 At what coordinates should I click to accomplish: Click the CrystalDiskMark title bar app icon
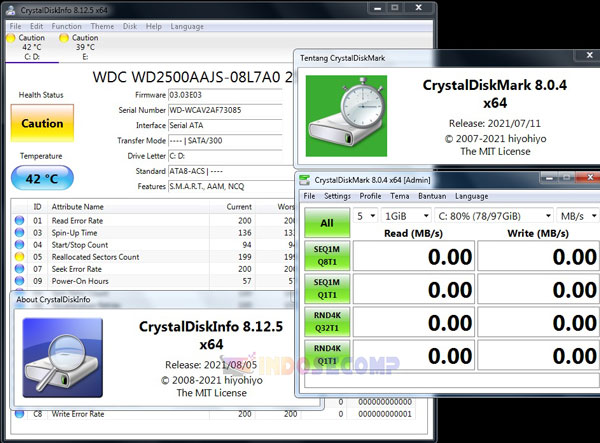[x=305, y=180]
